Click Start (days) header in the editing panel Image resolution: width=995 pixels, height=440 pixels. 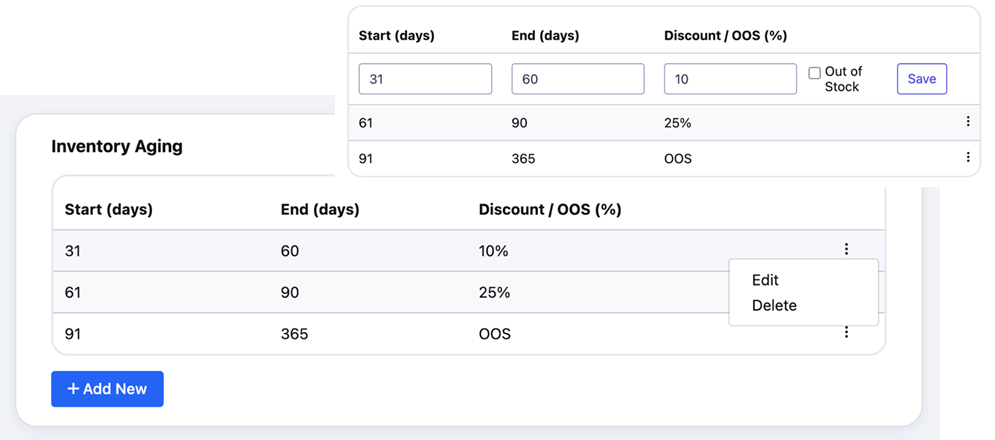[x=397, y=36]
